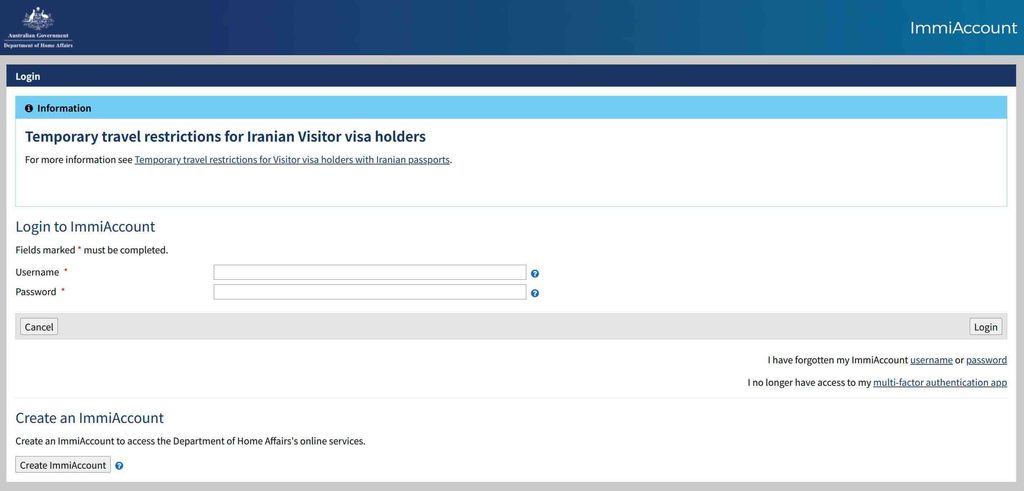The height and width of the screenshot is (491, 1024).
Task: Click the Create ImmiAccount help icon
Action: point(119,466)
